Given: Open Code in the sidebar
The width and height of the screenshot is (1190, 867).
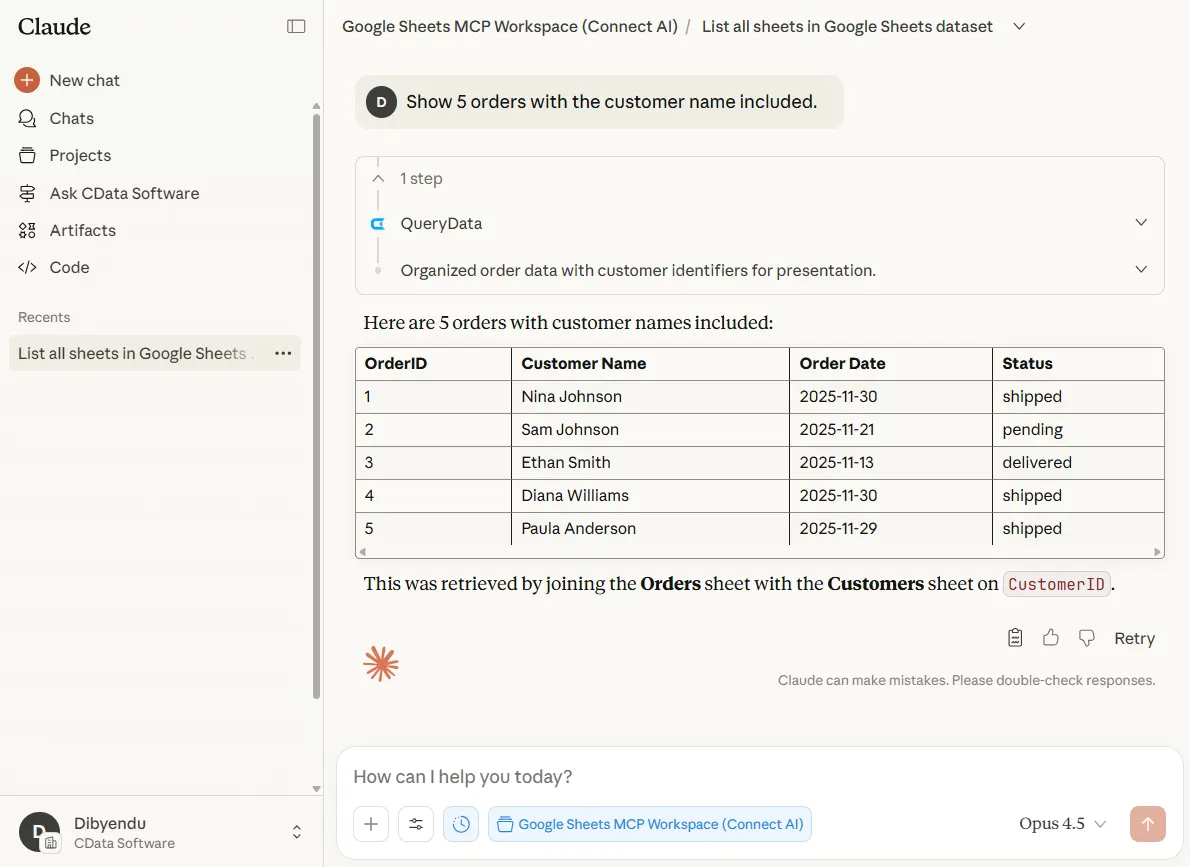Looking at the screenshot, I should click(x=69, y=268).
